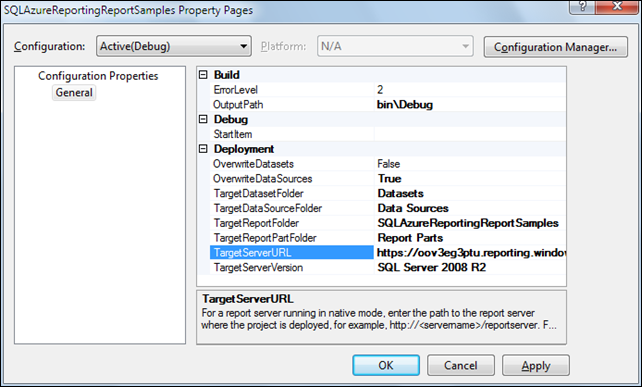The height and width of the screenshot is (387, 642).
Task: Collapse the Deployment category
Action: click(x=203, y=149)
